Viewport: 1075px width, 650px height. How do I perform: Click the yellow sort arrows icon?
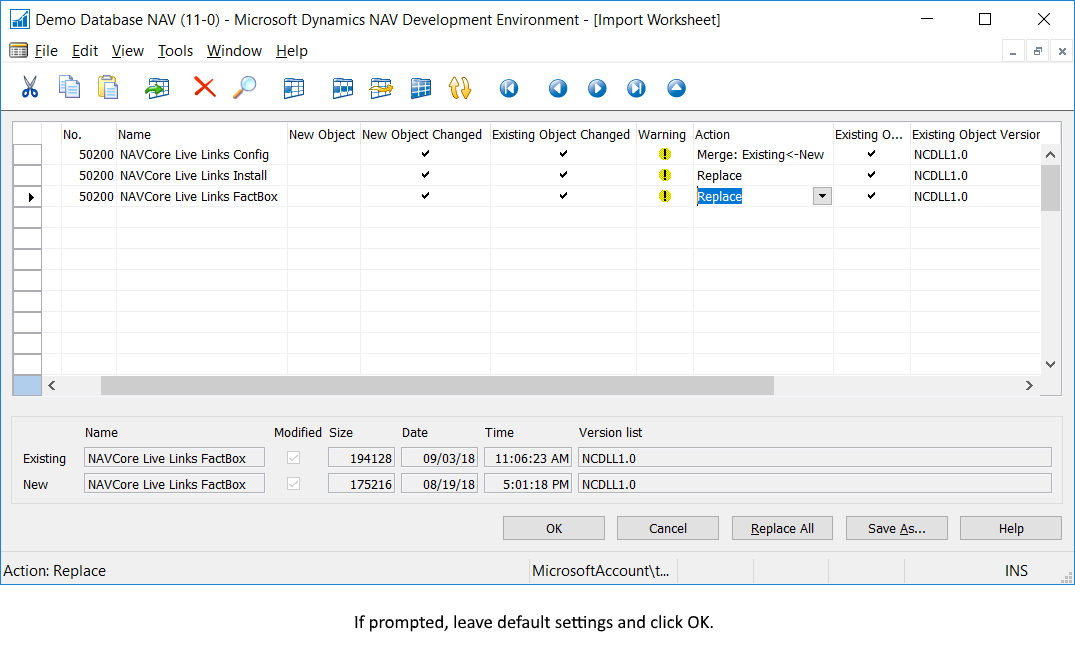tap(459, 88)
